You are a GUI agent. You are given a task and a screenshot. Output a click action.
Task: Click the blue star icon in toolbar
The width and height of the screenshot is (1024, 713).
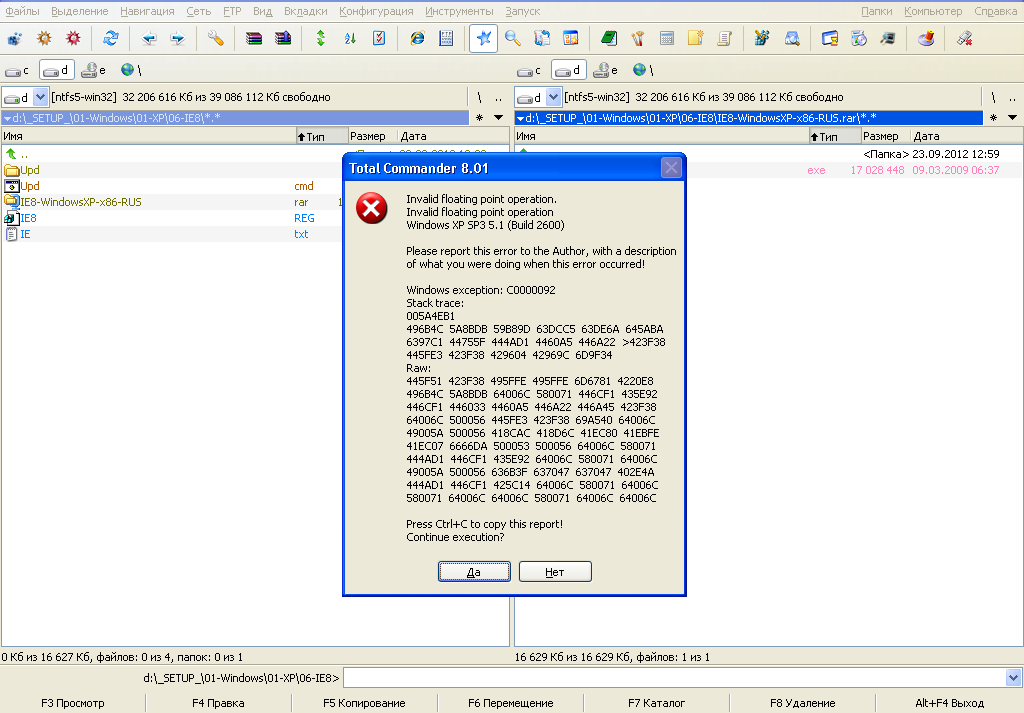(x=484, y=39)
